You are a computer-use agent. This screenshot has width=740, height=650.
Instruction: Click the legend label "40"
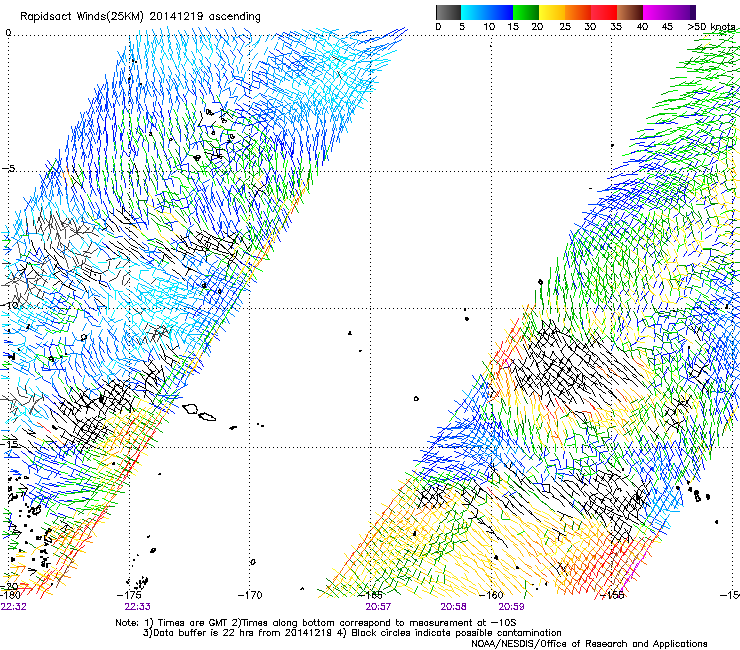click(x=642, y=27)
